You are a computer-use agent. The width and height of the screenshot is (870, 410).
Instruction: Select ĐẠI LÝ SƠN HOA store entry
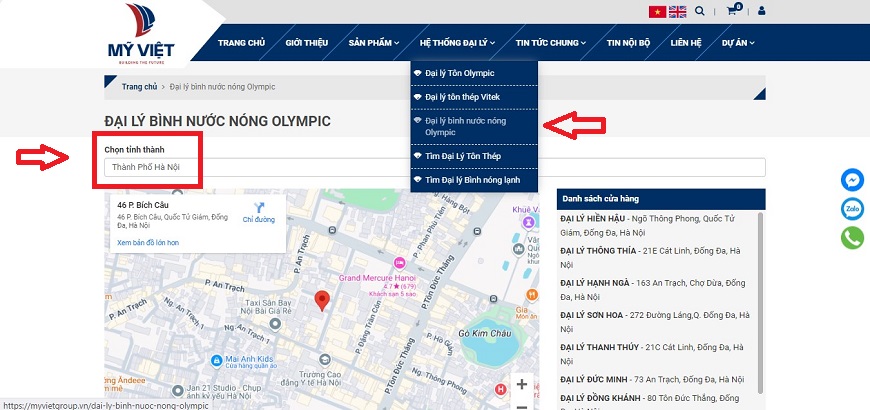click(655, 322)
